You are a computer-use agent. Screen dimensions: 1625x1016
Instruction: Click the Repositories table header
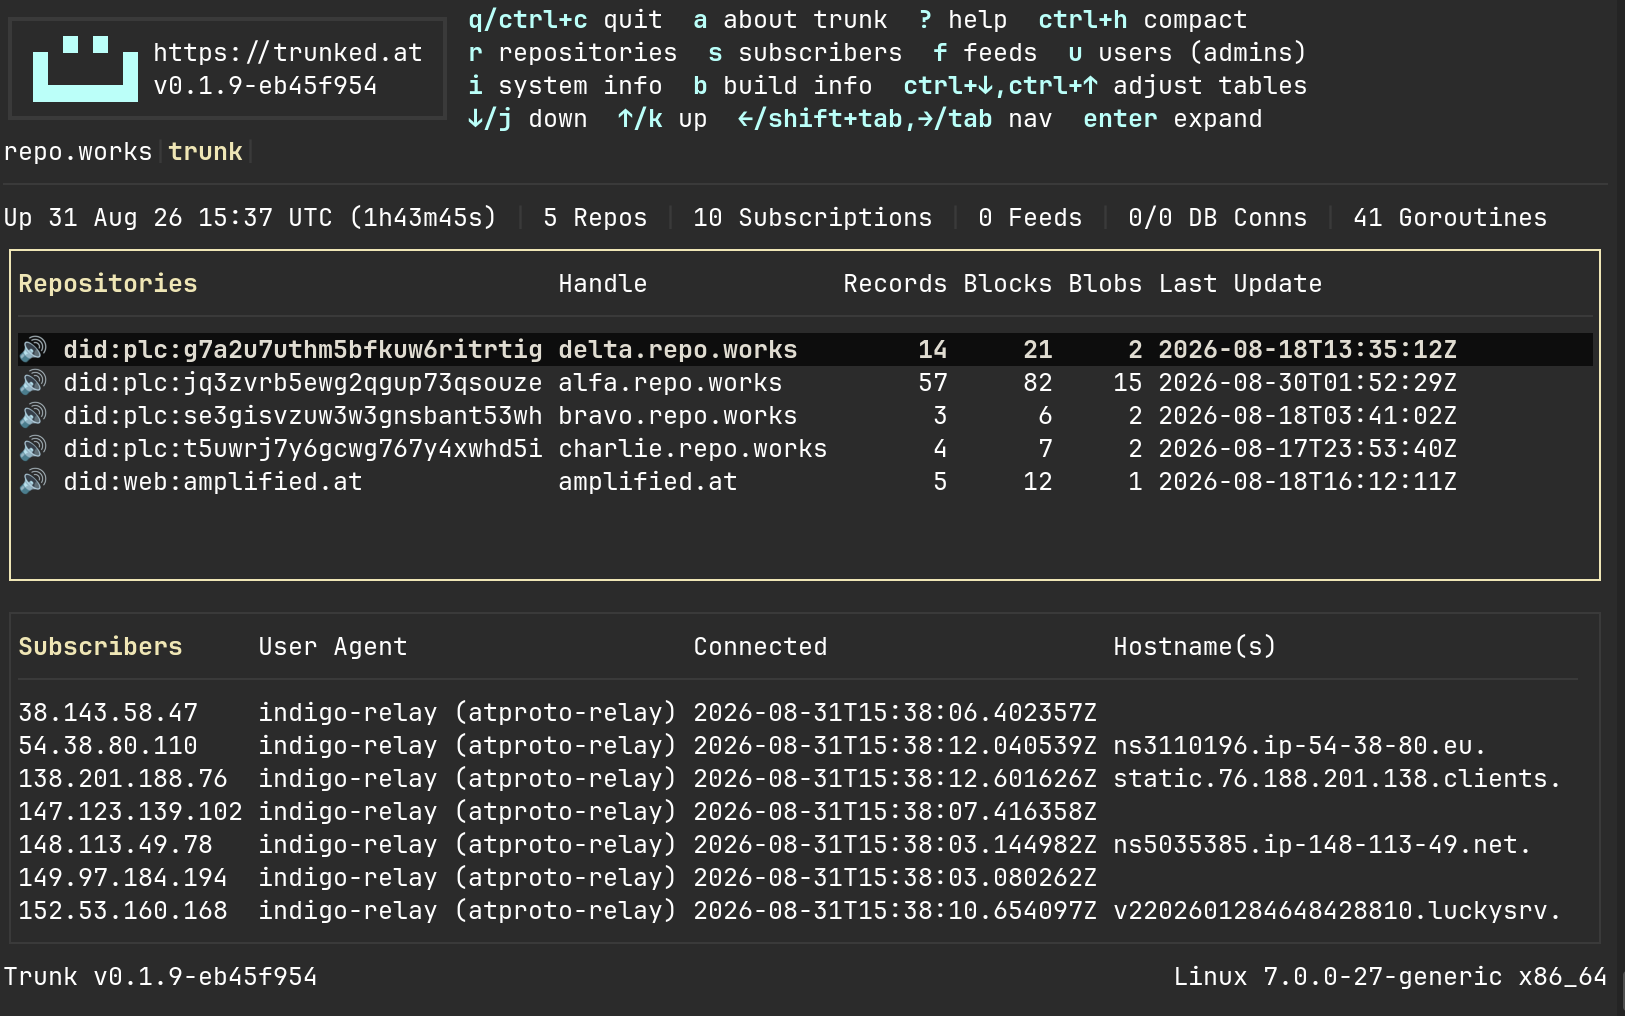[108, 284]
